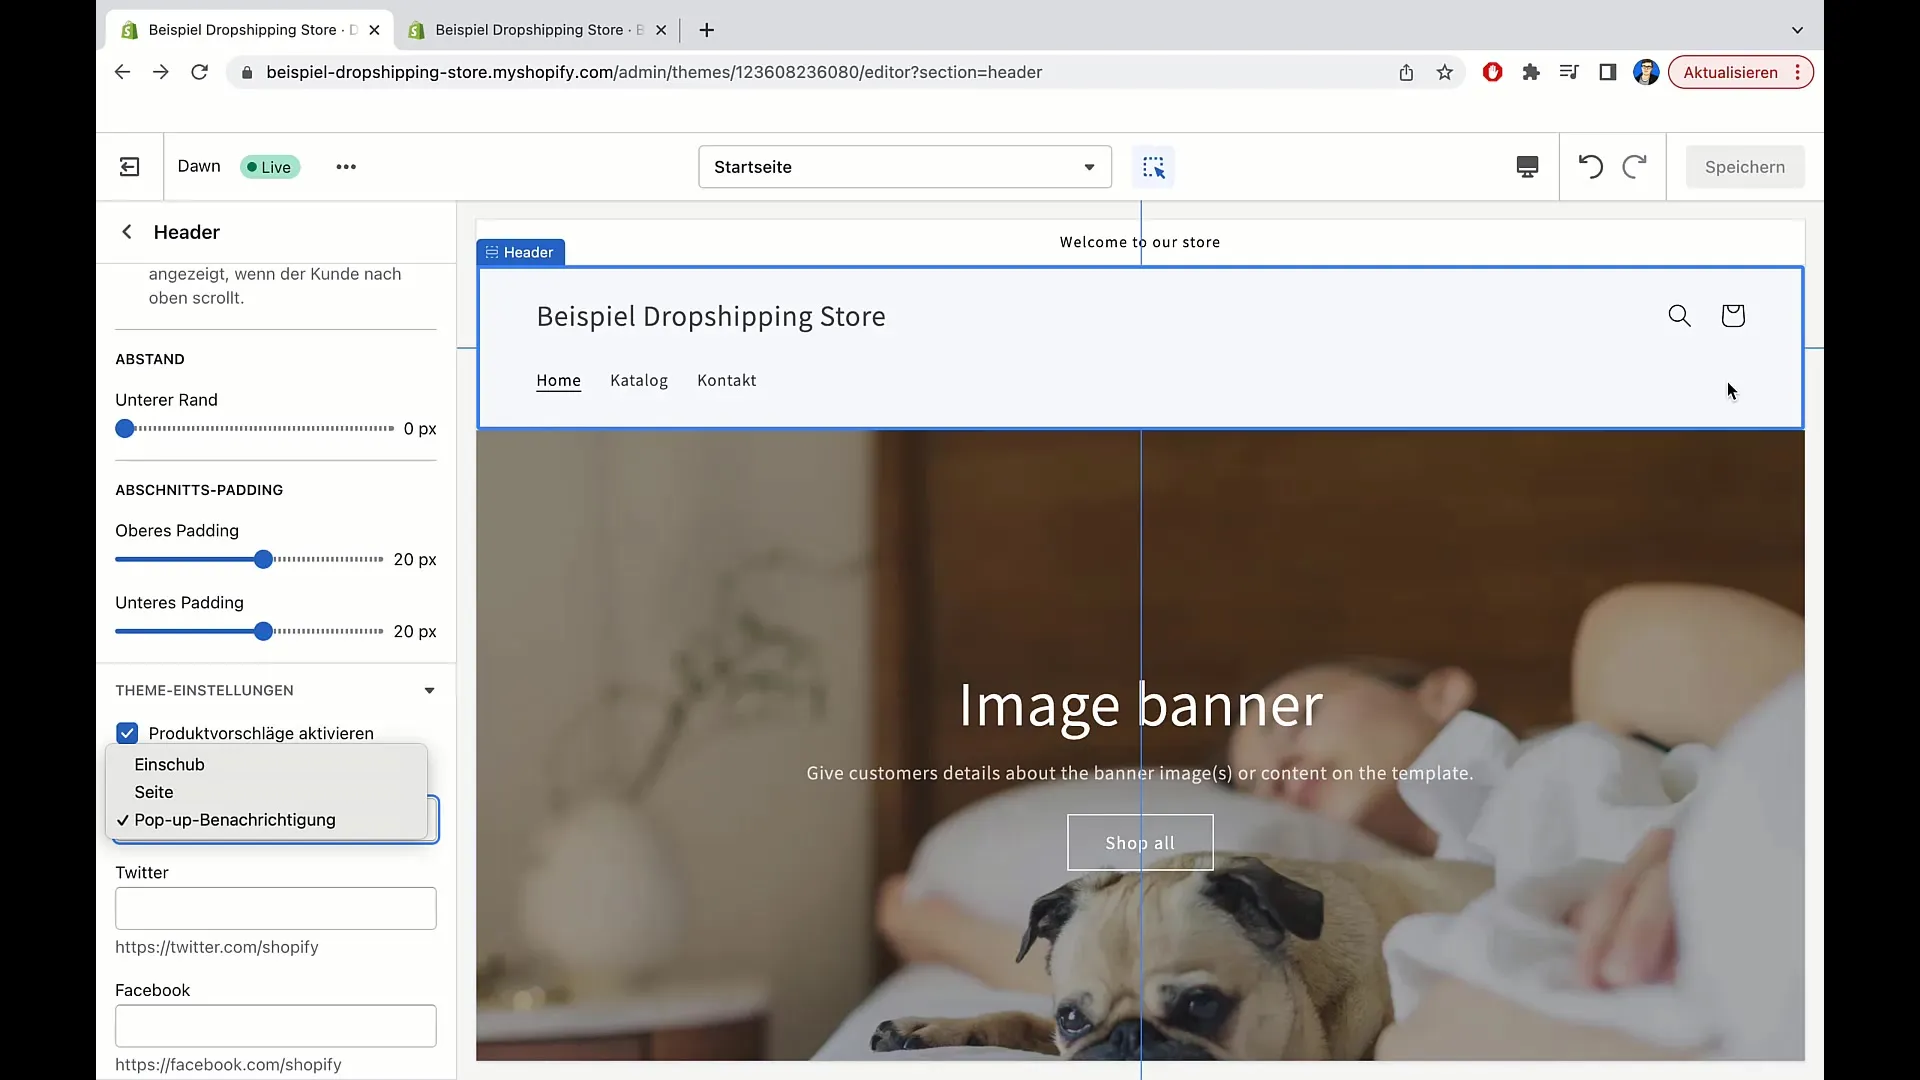Click the search icon in header preview
The width and height of the screenshot is (1920, 1080).
1680,315
